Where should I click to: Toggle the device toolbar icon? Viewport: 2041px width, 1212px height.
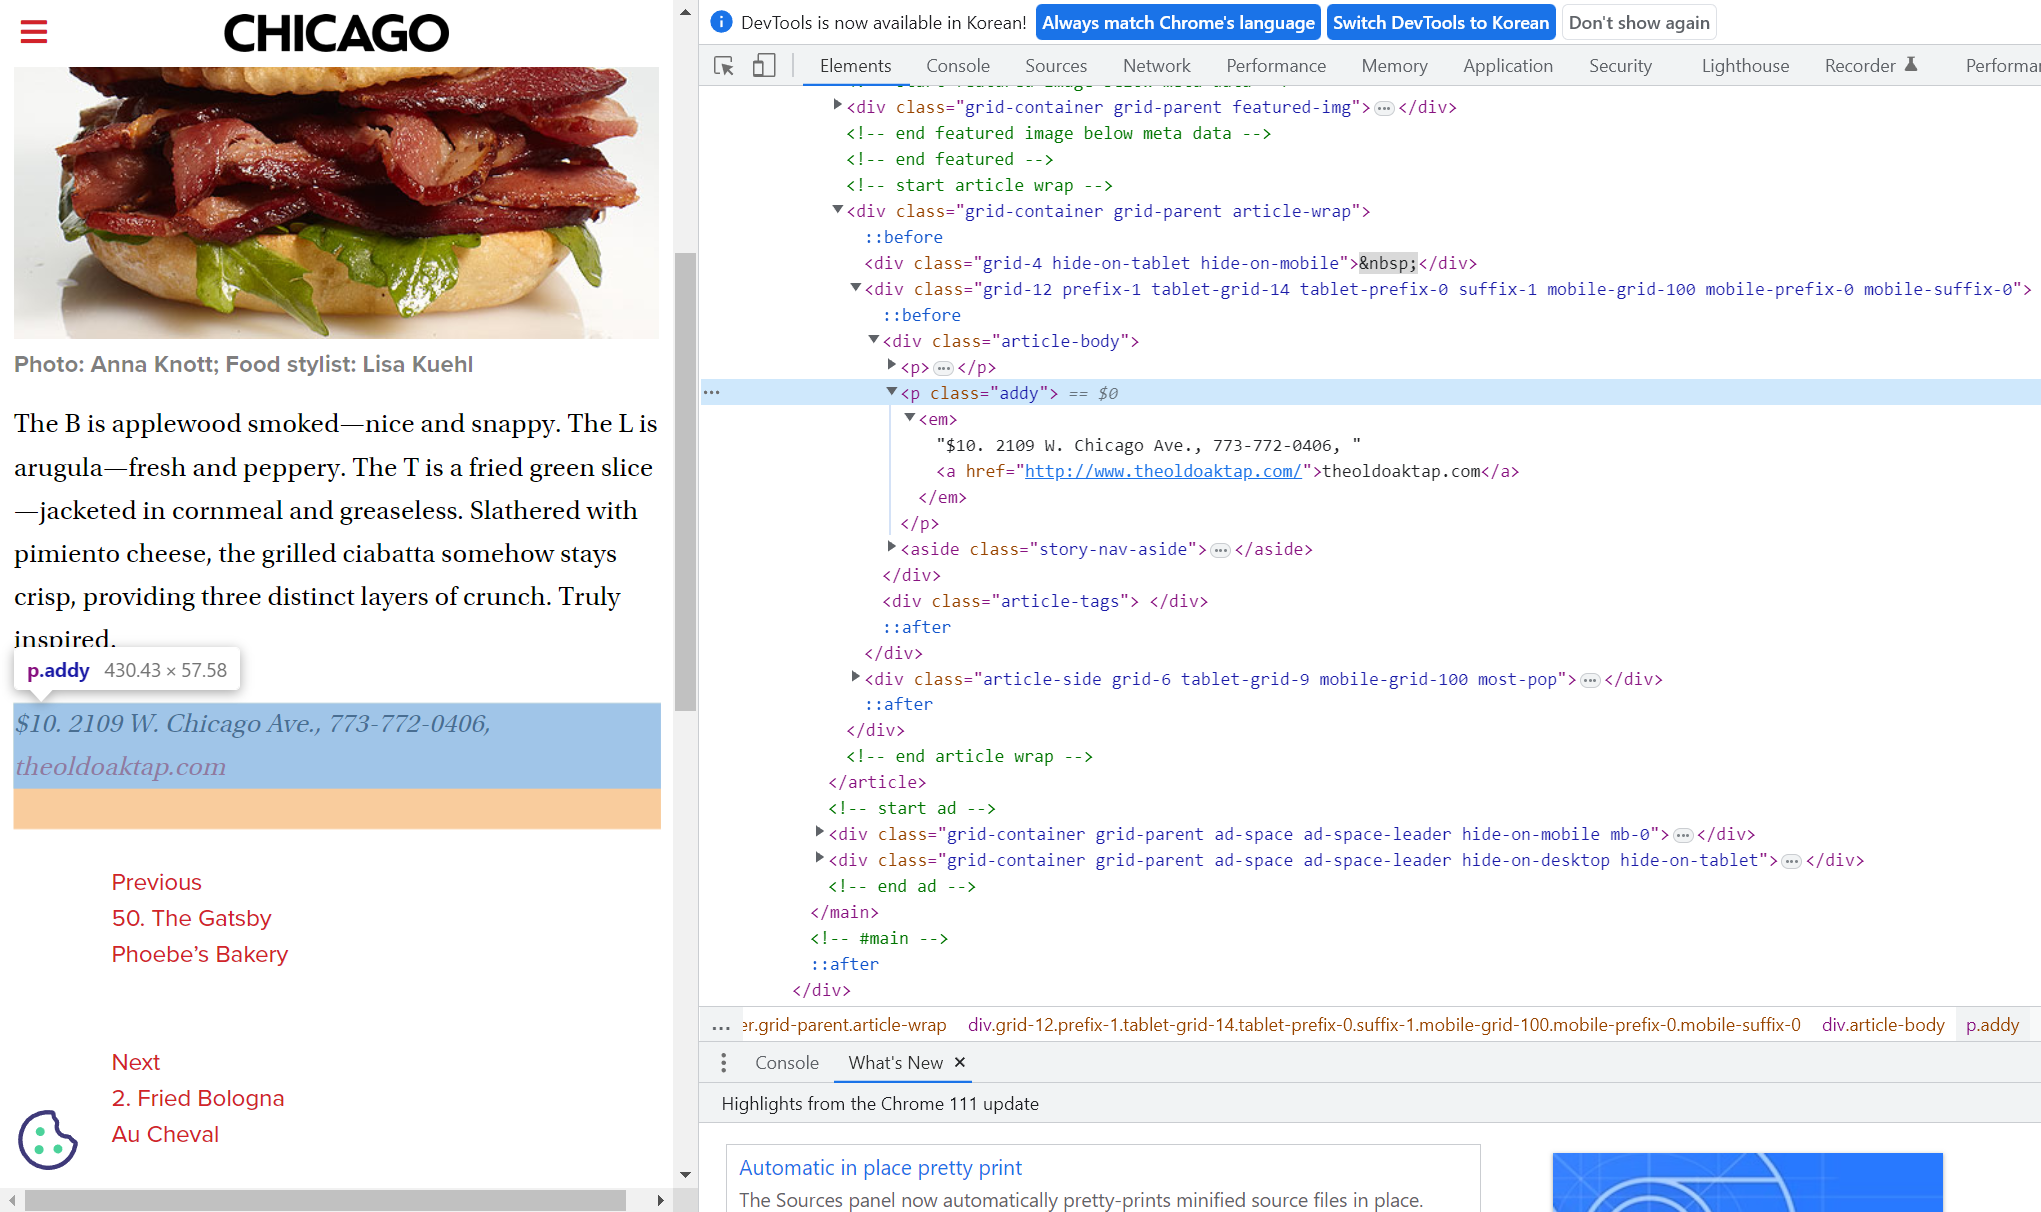pyautogui.click(x=764, y=66)
